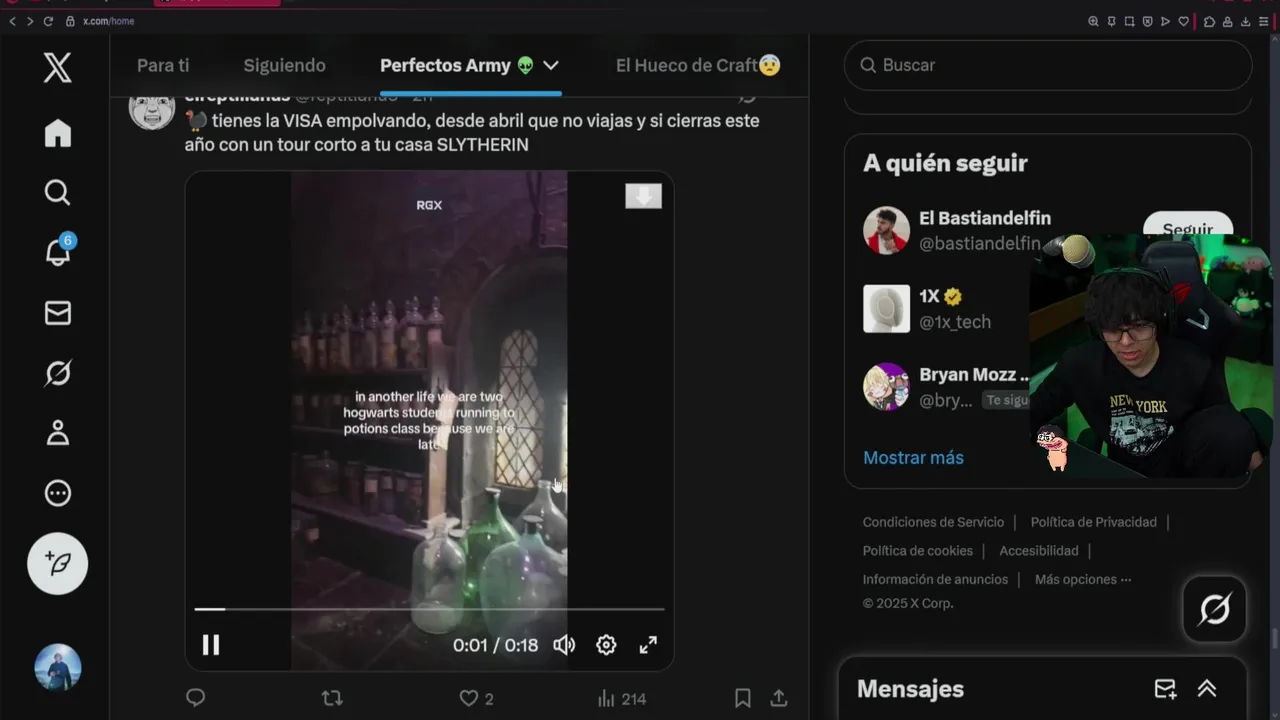Open Política de Privacidad link

(x=1093, y=522)
